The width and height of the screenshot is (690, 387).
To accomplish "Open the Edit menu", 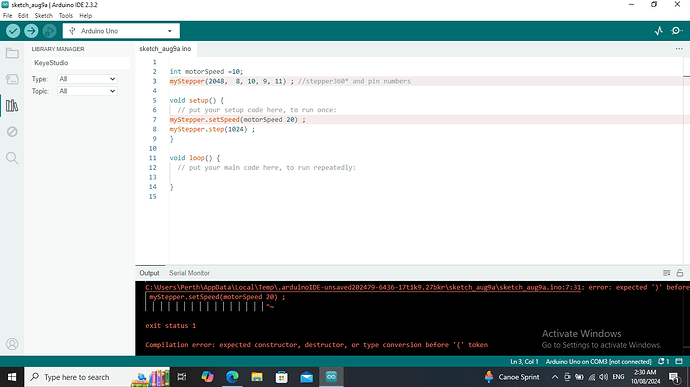I will coord(23,15).
